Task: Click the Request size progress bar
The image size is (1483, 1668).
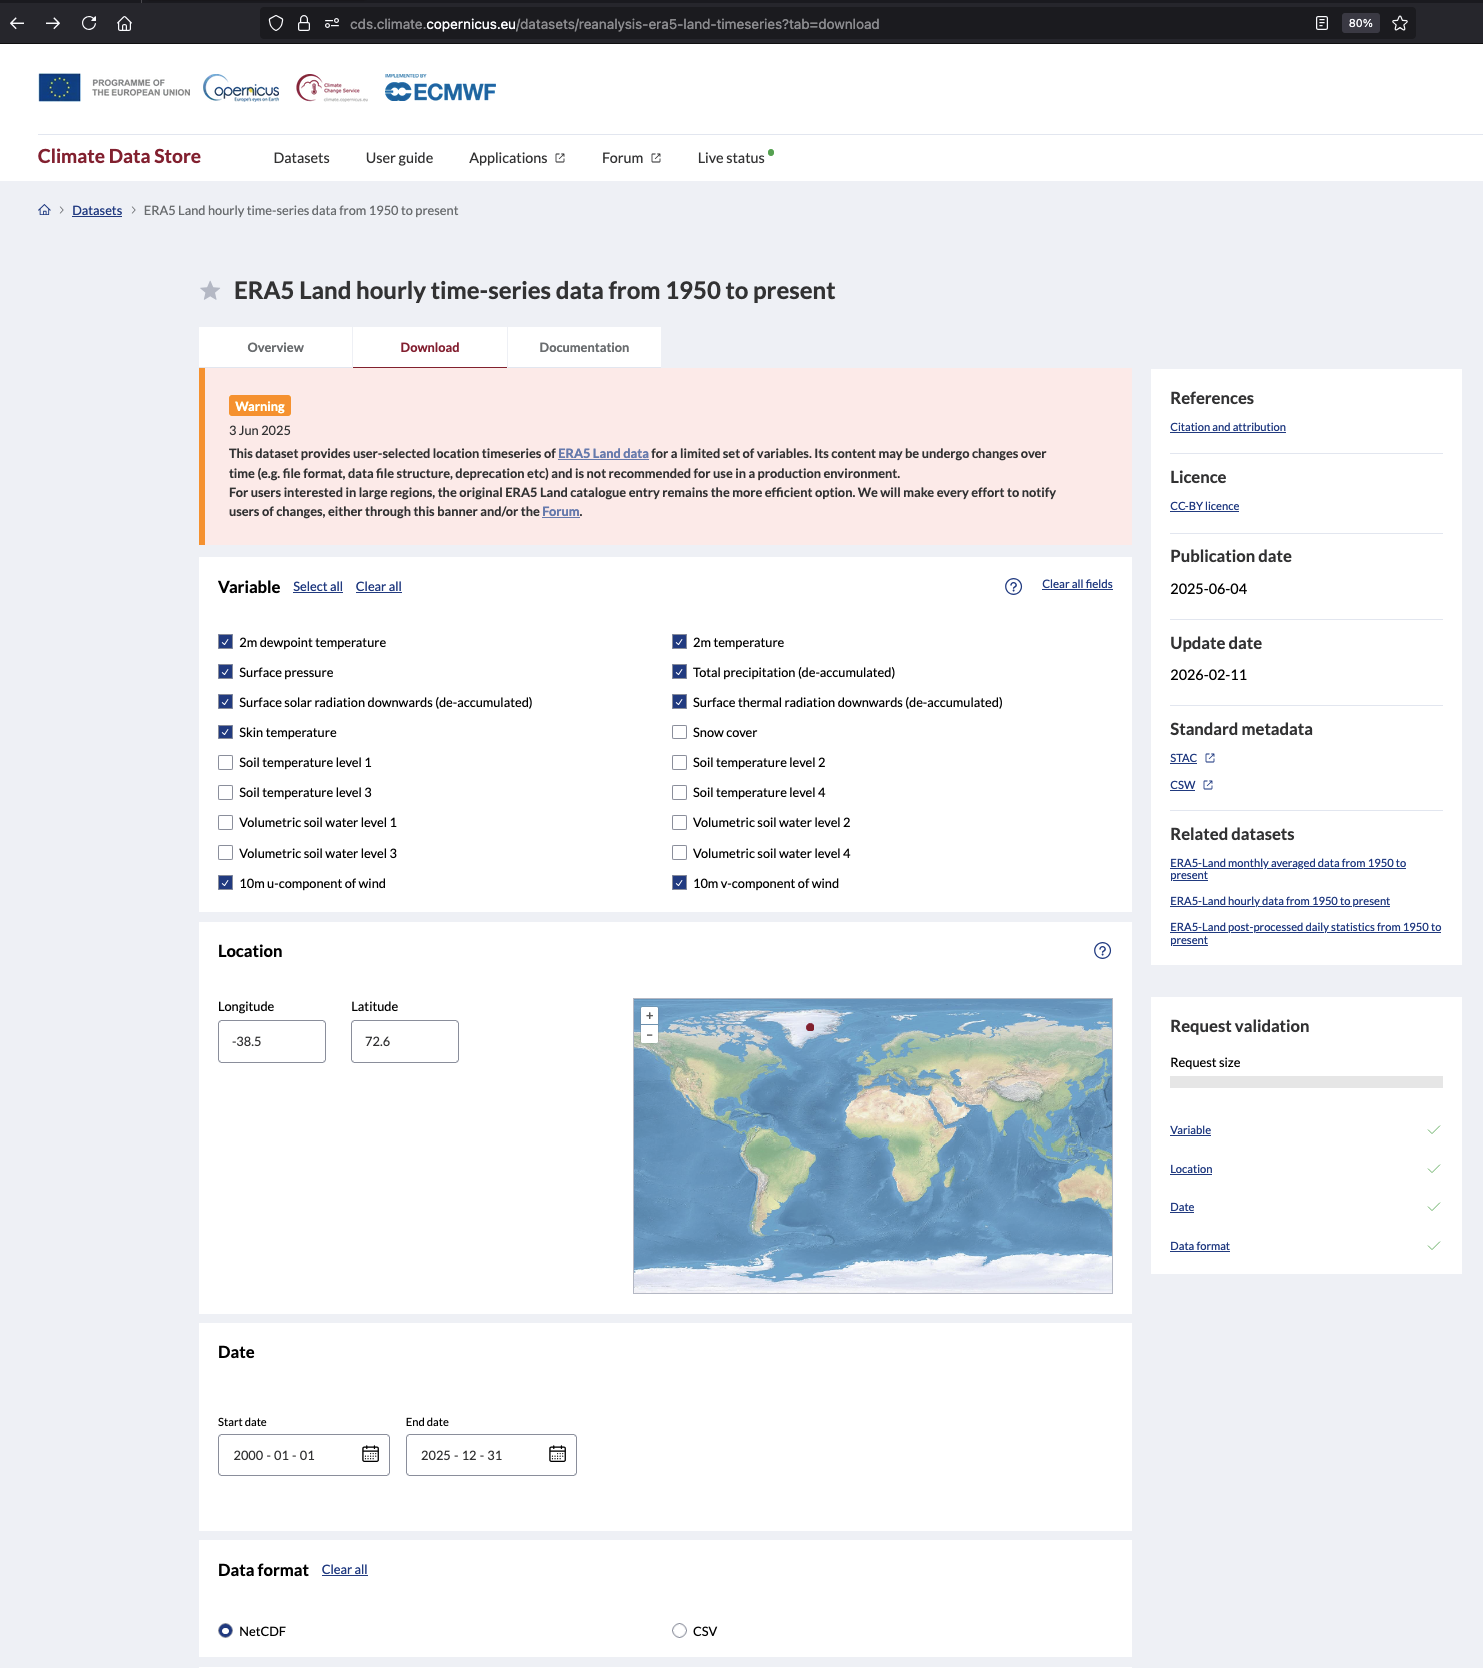Action: pos(1305,1082)
